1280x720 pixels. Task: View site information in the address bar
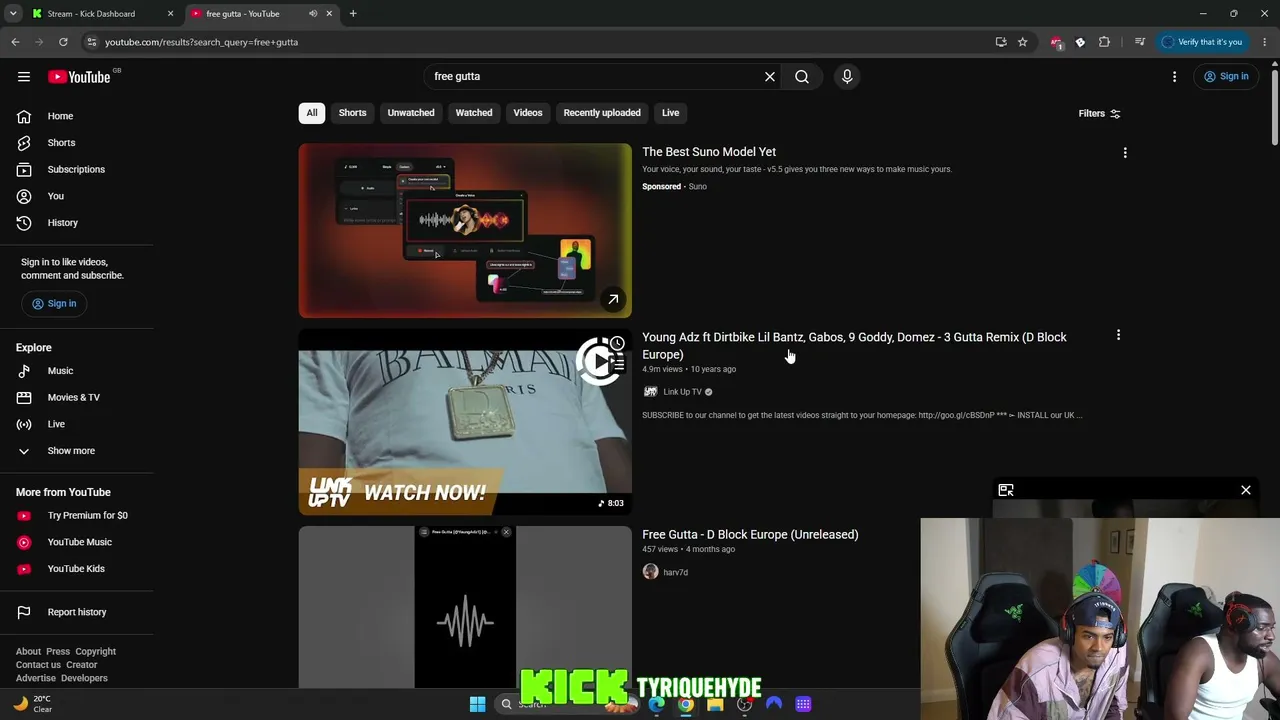91,42
